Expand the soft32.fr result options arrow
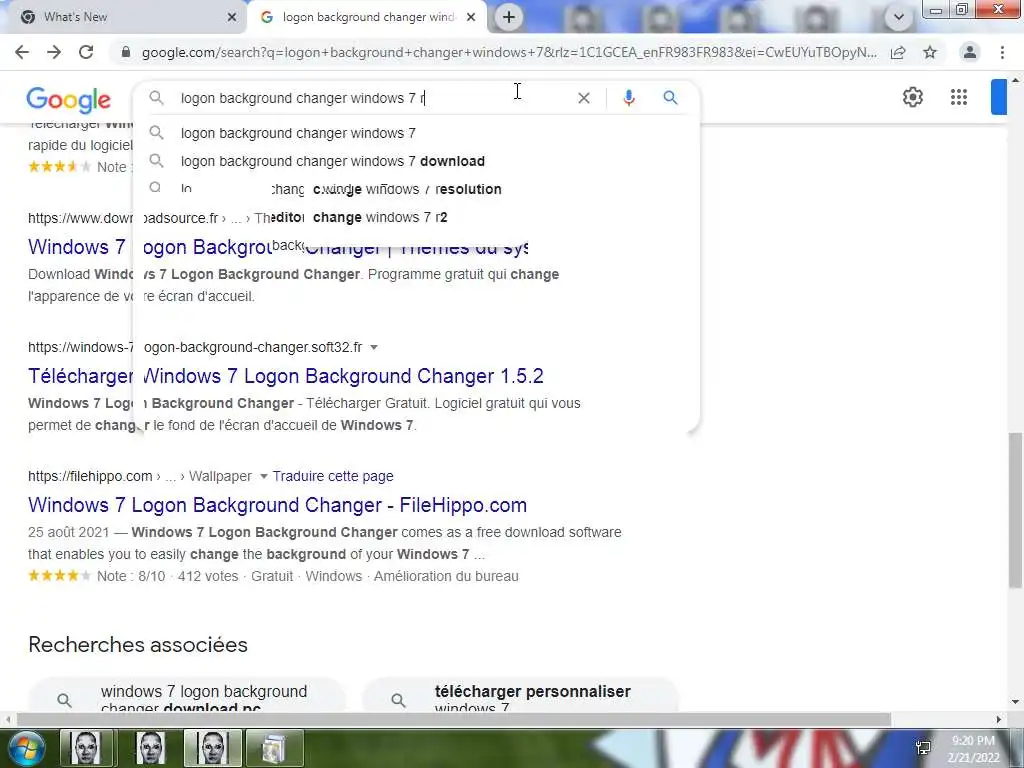 pyautogui.click(x=374, y=347)
